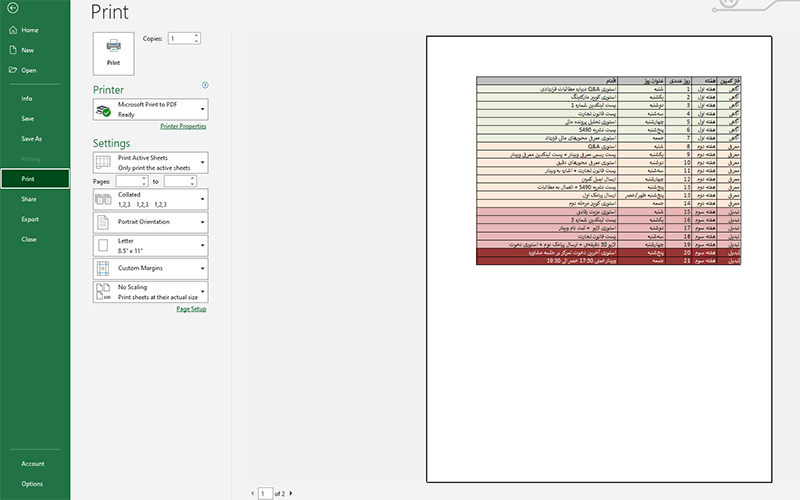800x500 pixels.
Task: Expand the Collated dropdown
Action: pos(203,199)
